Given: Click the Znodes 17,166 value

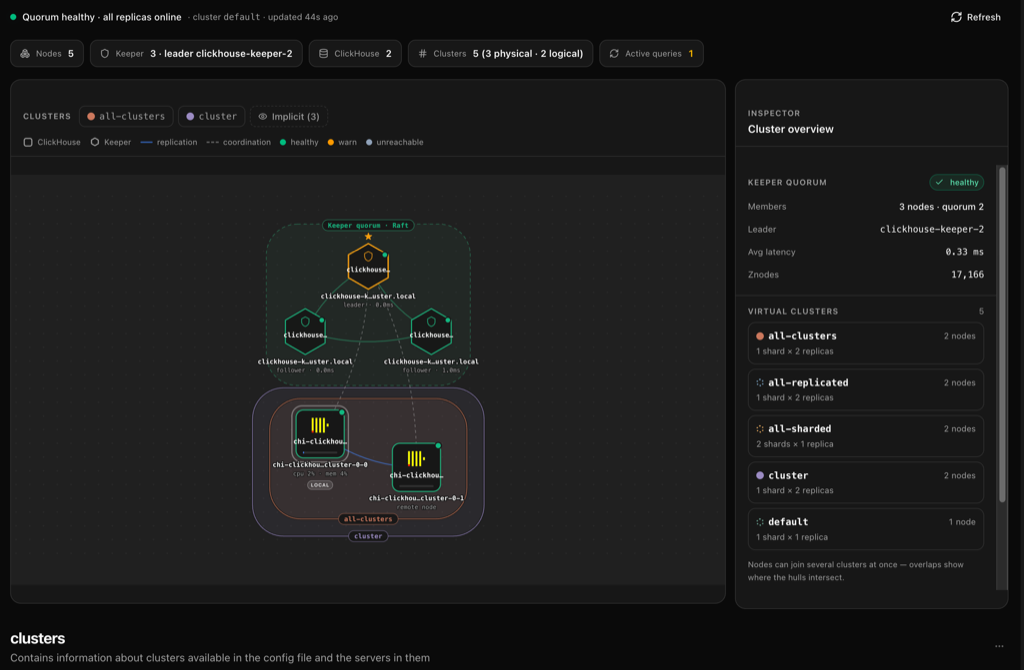Looking at the screenshot, I should coord(967,275).
